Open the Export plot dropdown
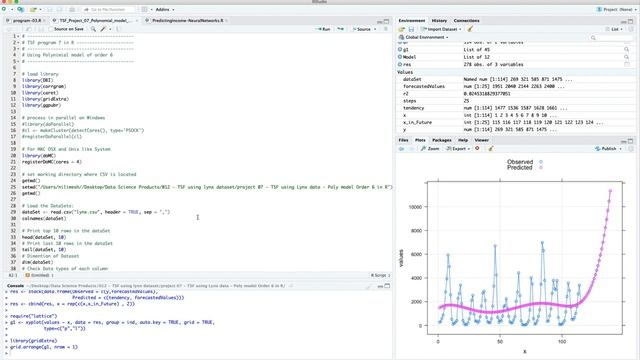 [458, 149]
